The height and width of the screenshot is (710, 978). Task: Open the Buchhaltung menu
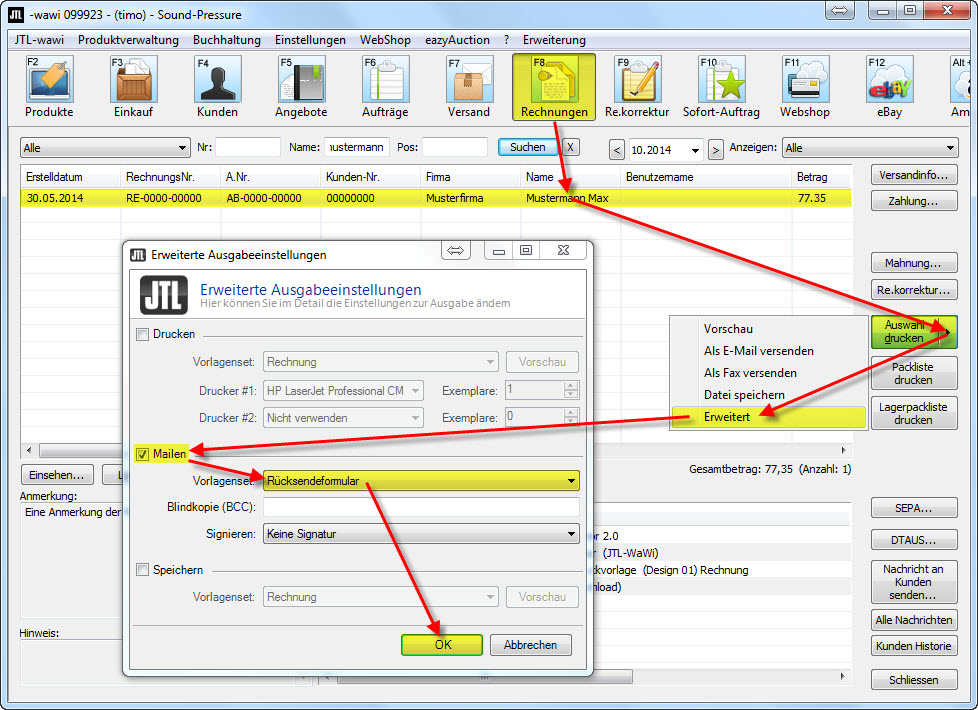coord(226,40)
